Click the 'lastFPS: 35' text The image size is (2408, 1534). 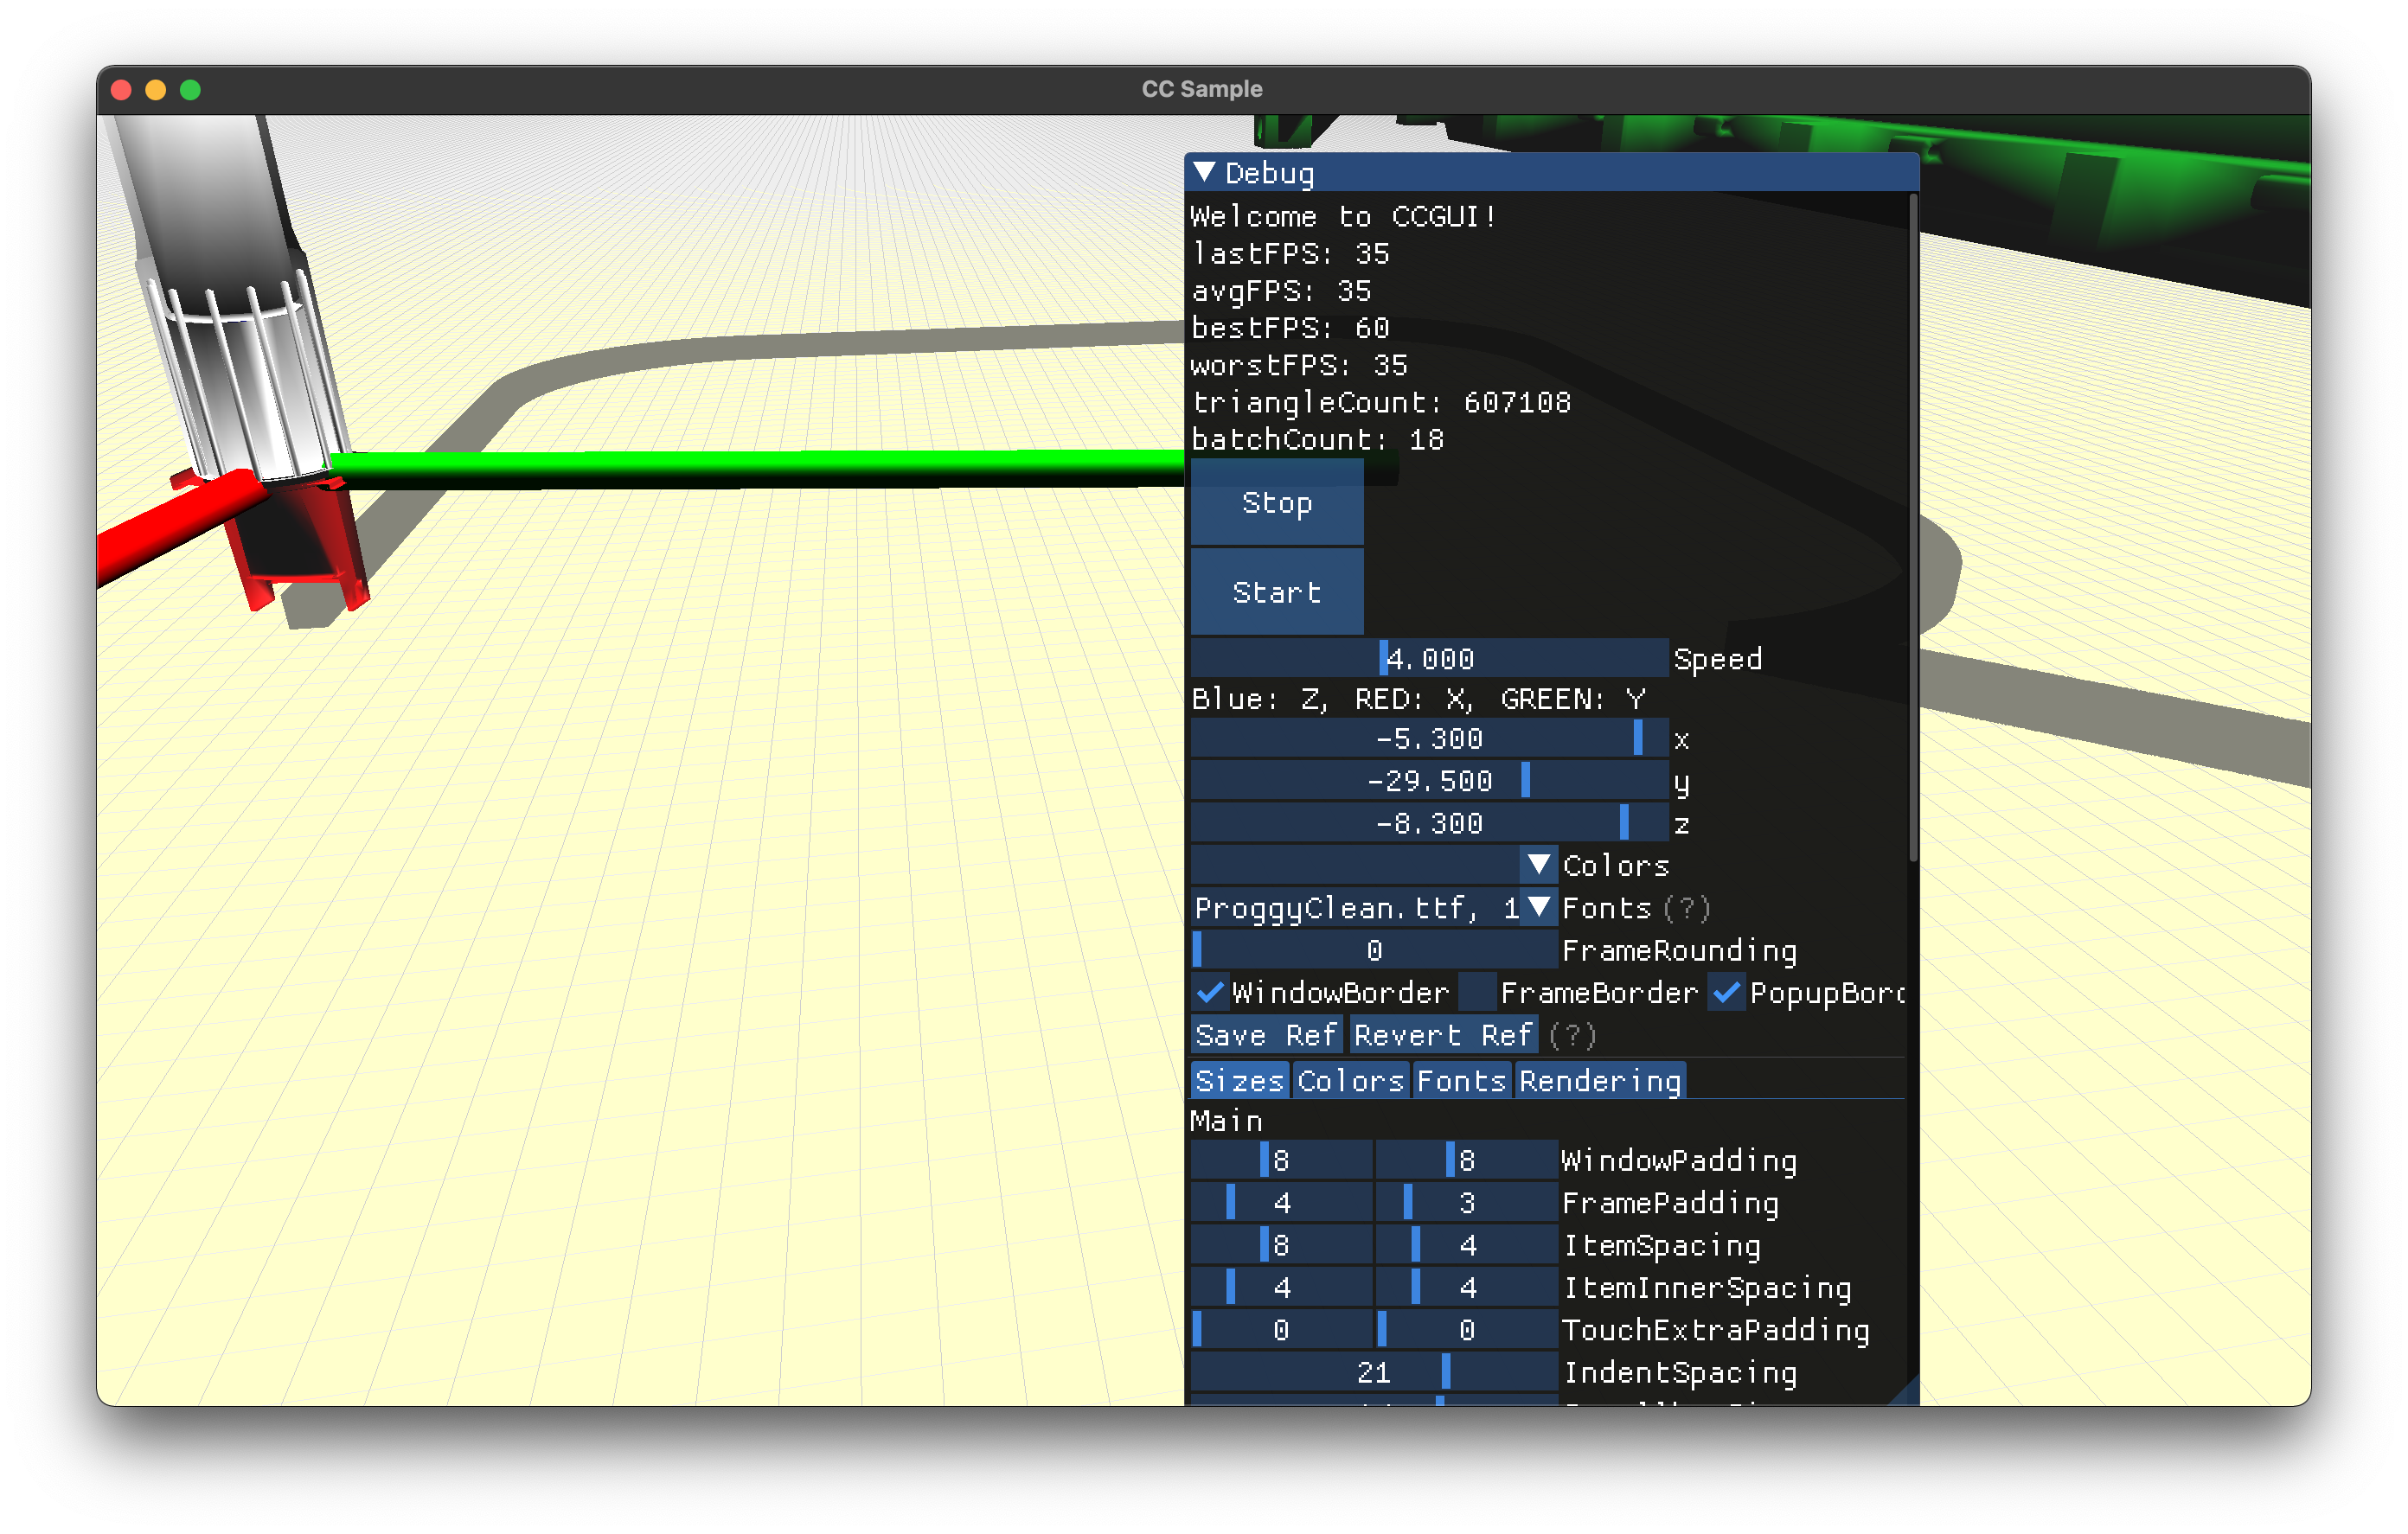tap(1290, 254)
